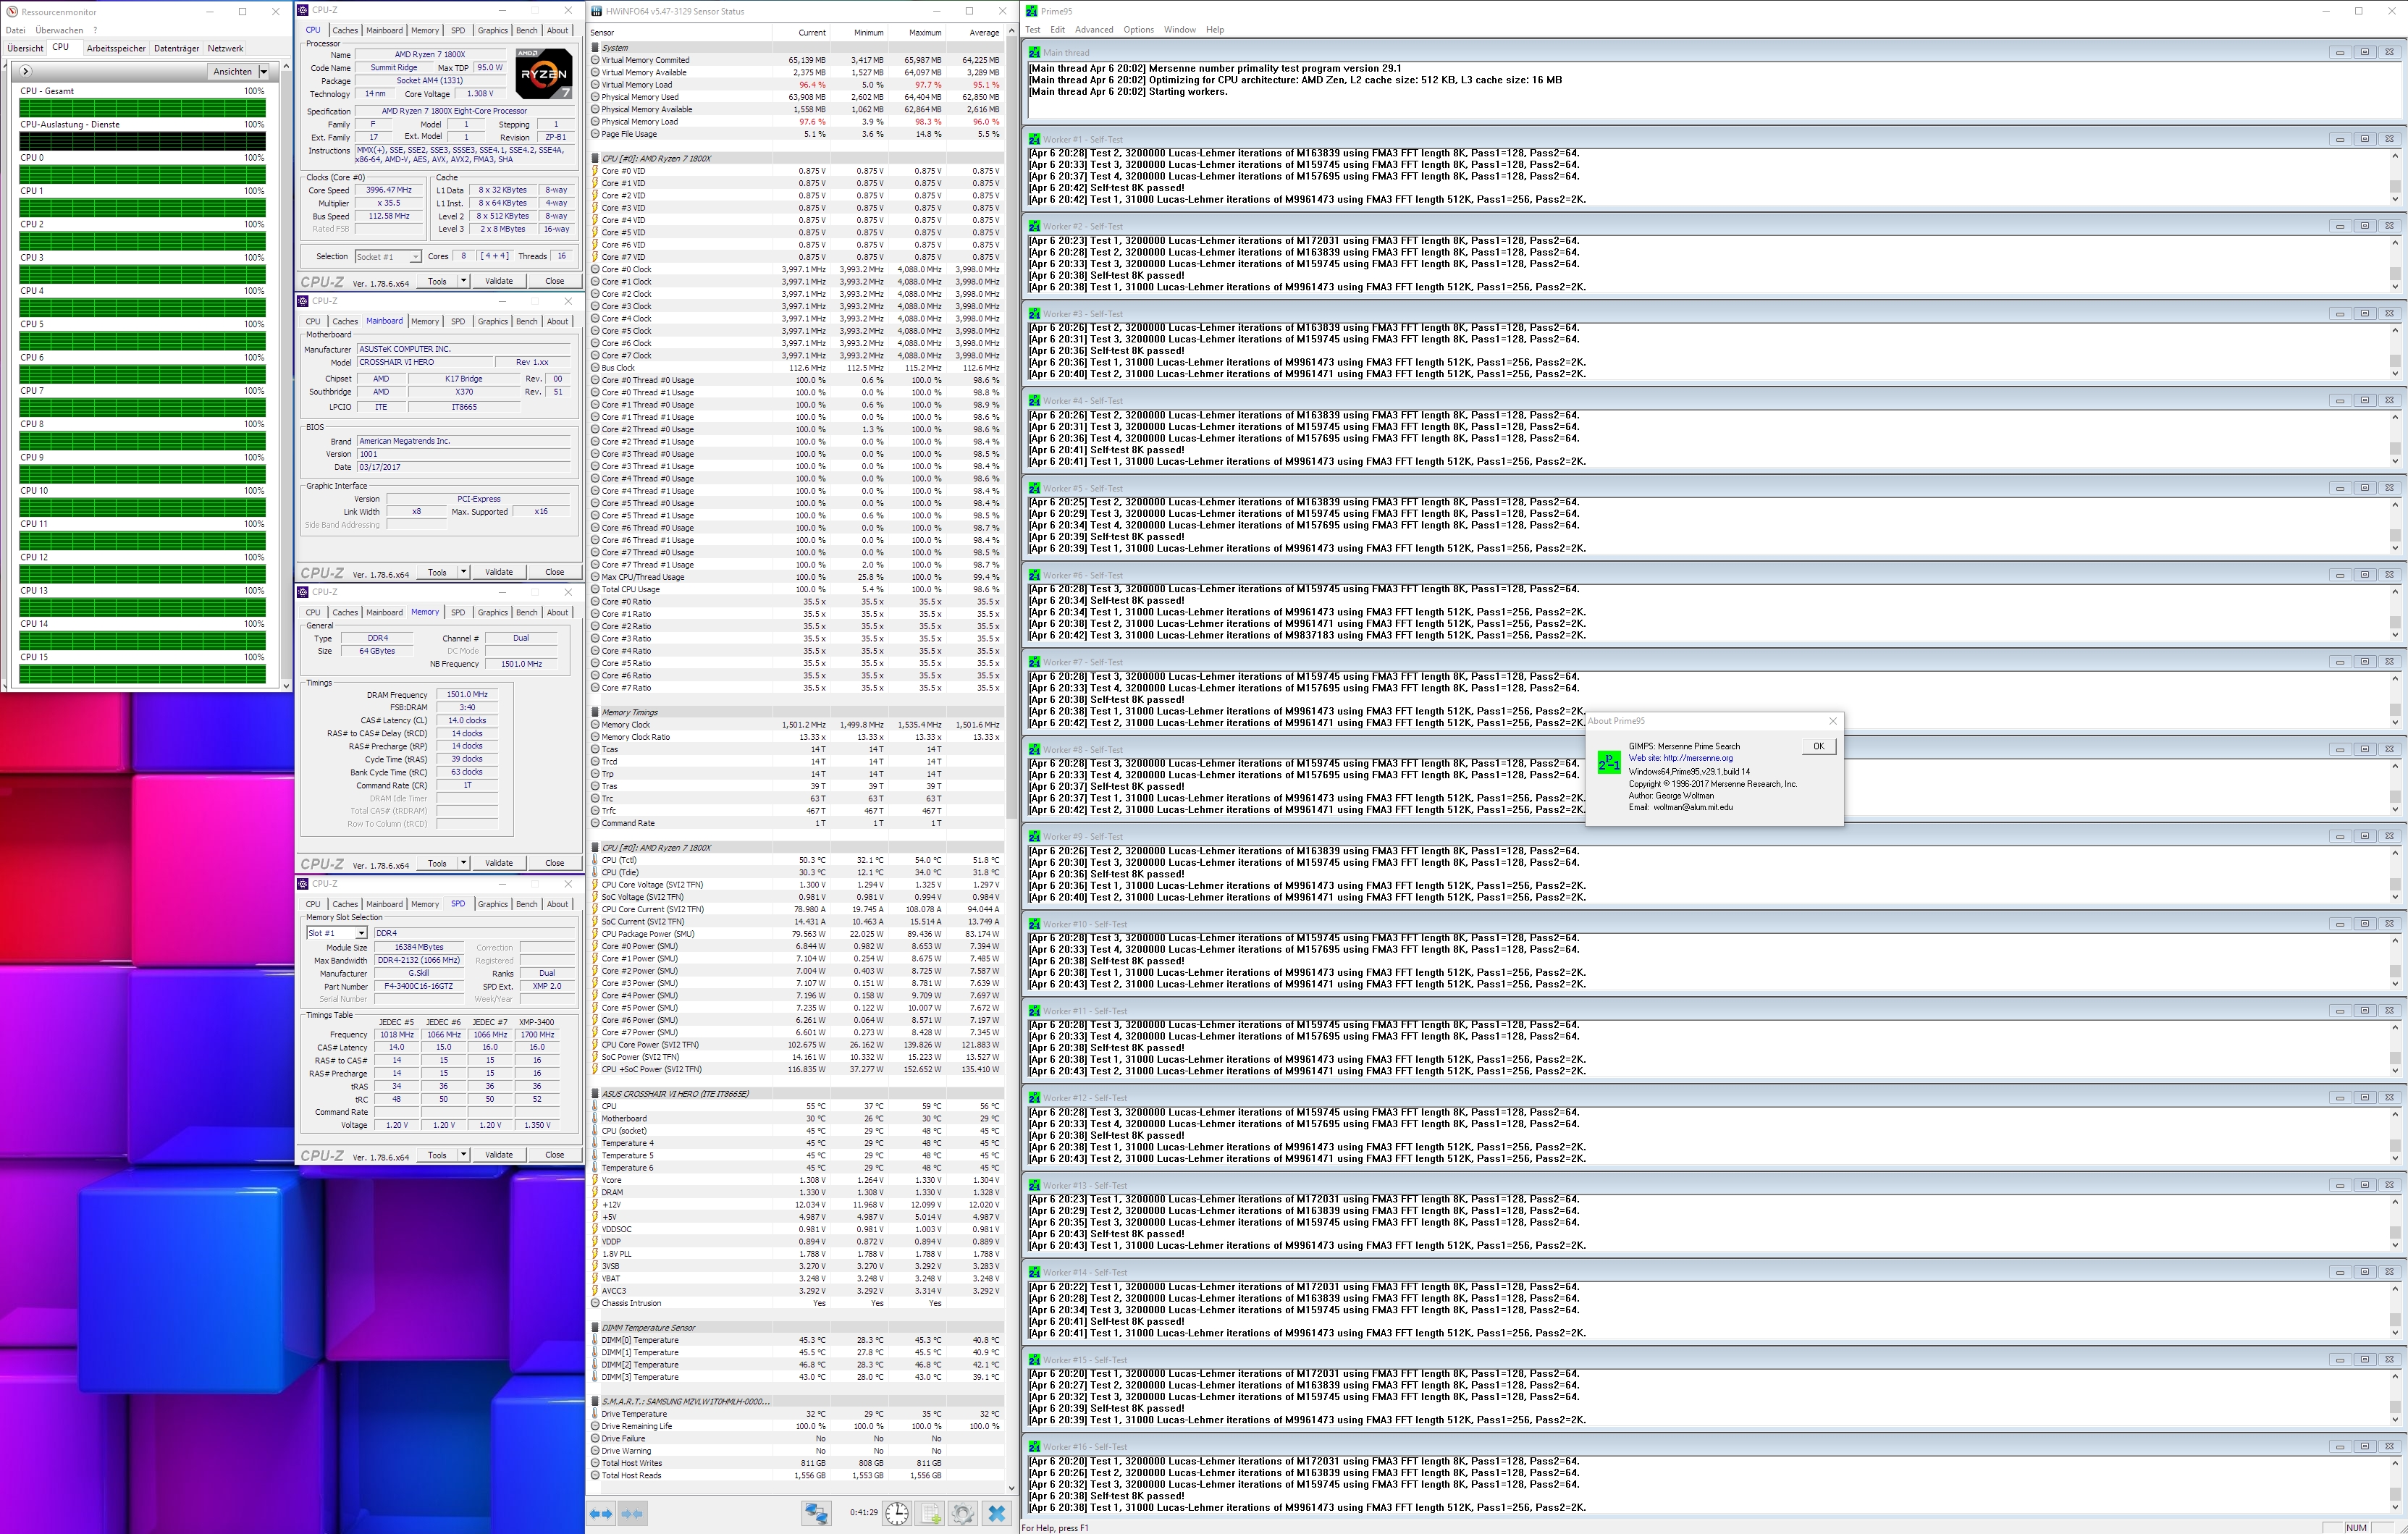This screenshot has height=1534, width=2408.
Task: Click Virtual Memory Commited sensor icon
Action: tap(595, 60)
